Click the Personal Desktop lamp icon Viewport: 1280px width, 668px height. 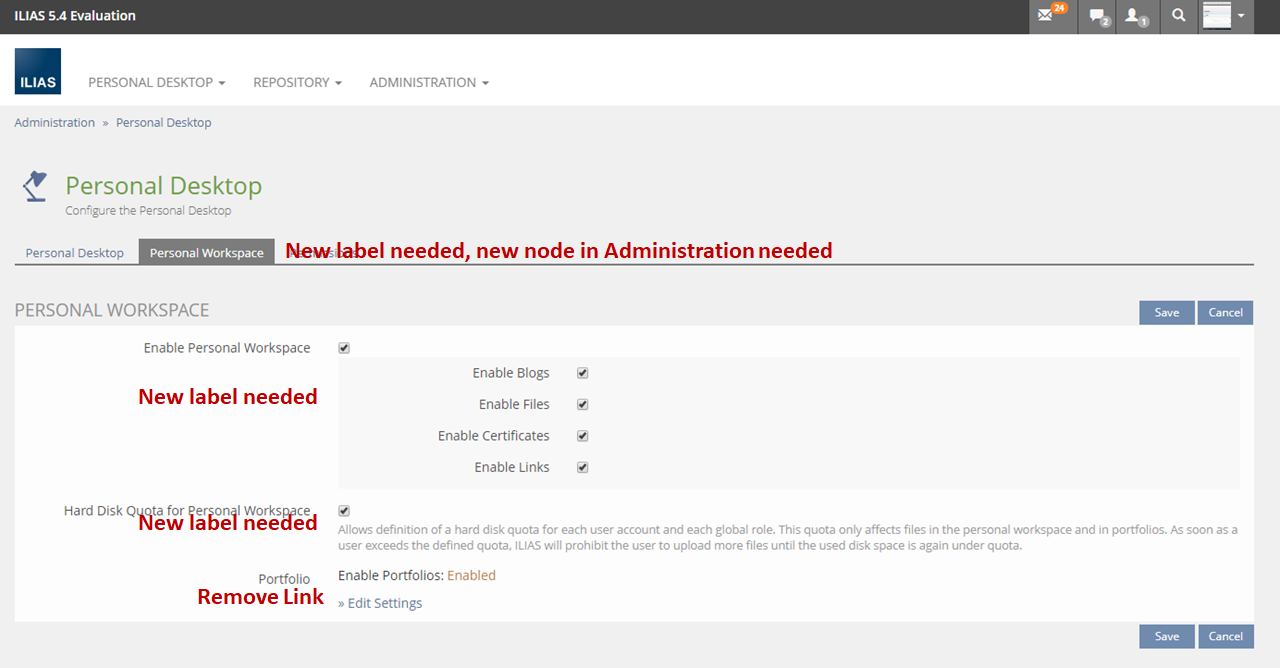(x=36, y=186)
